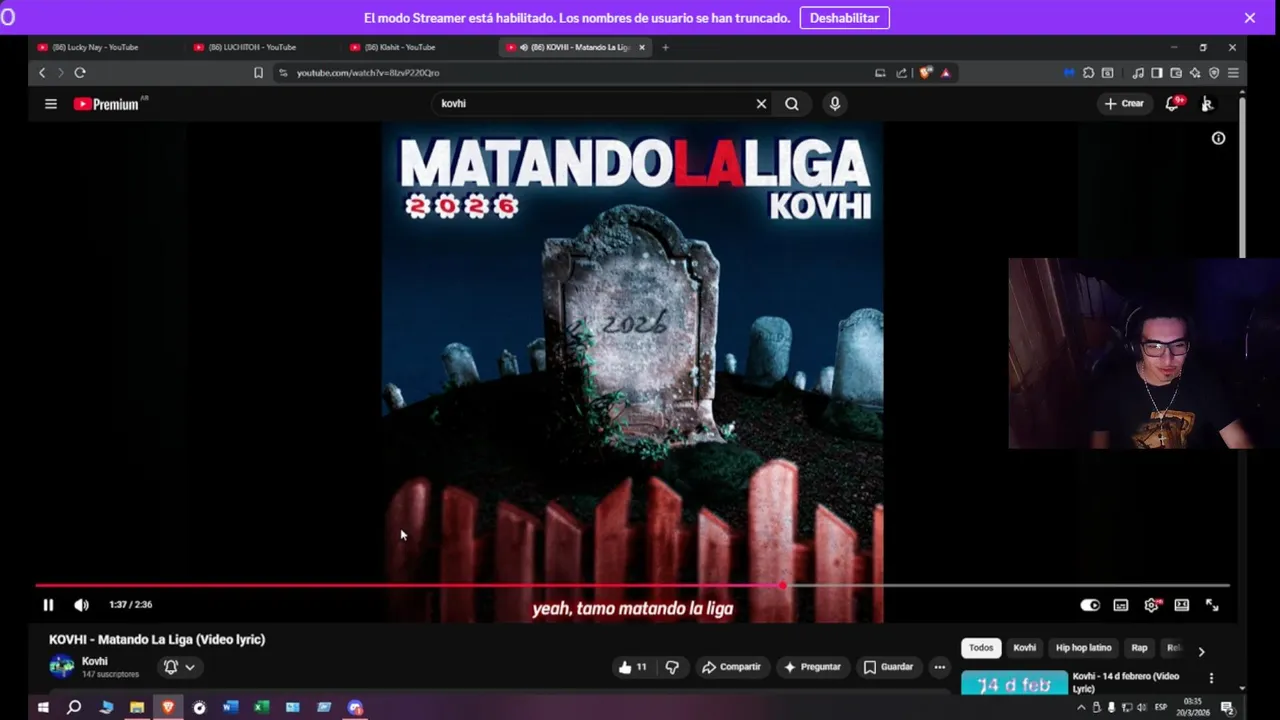The height and width of the screenshot is (720, 1280).
Task: Open the Kovhi channel name link
Action: point(95,661)
